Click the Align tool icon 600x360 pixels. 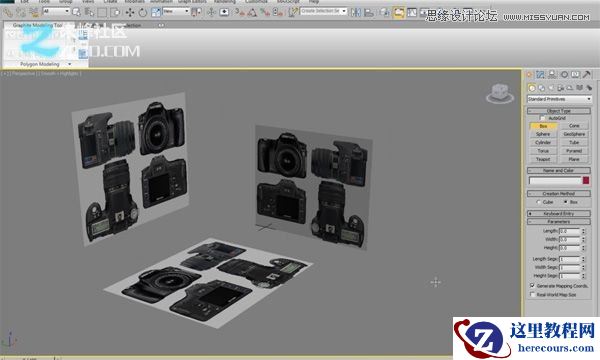click(368, 13)
